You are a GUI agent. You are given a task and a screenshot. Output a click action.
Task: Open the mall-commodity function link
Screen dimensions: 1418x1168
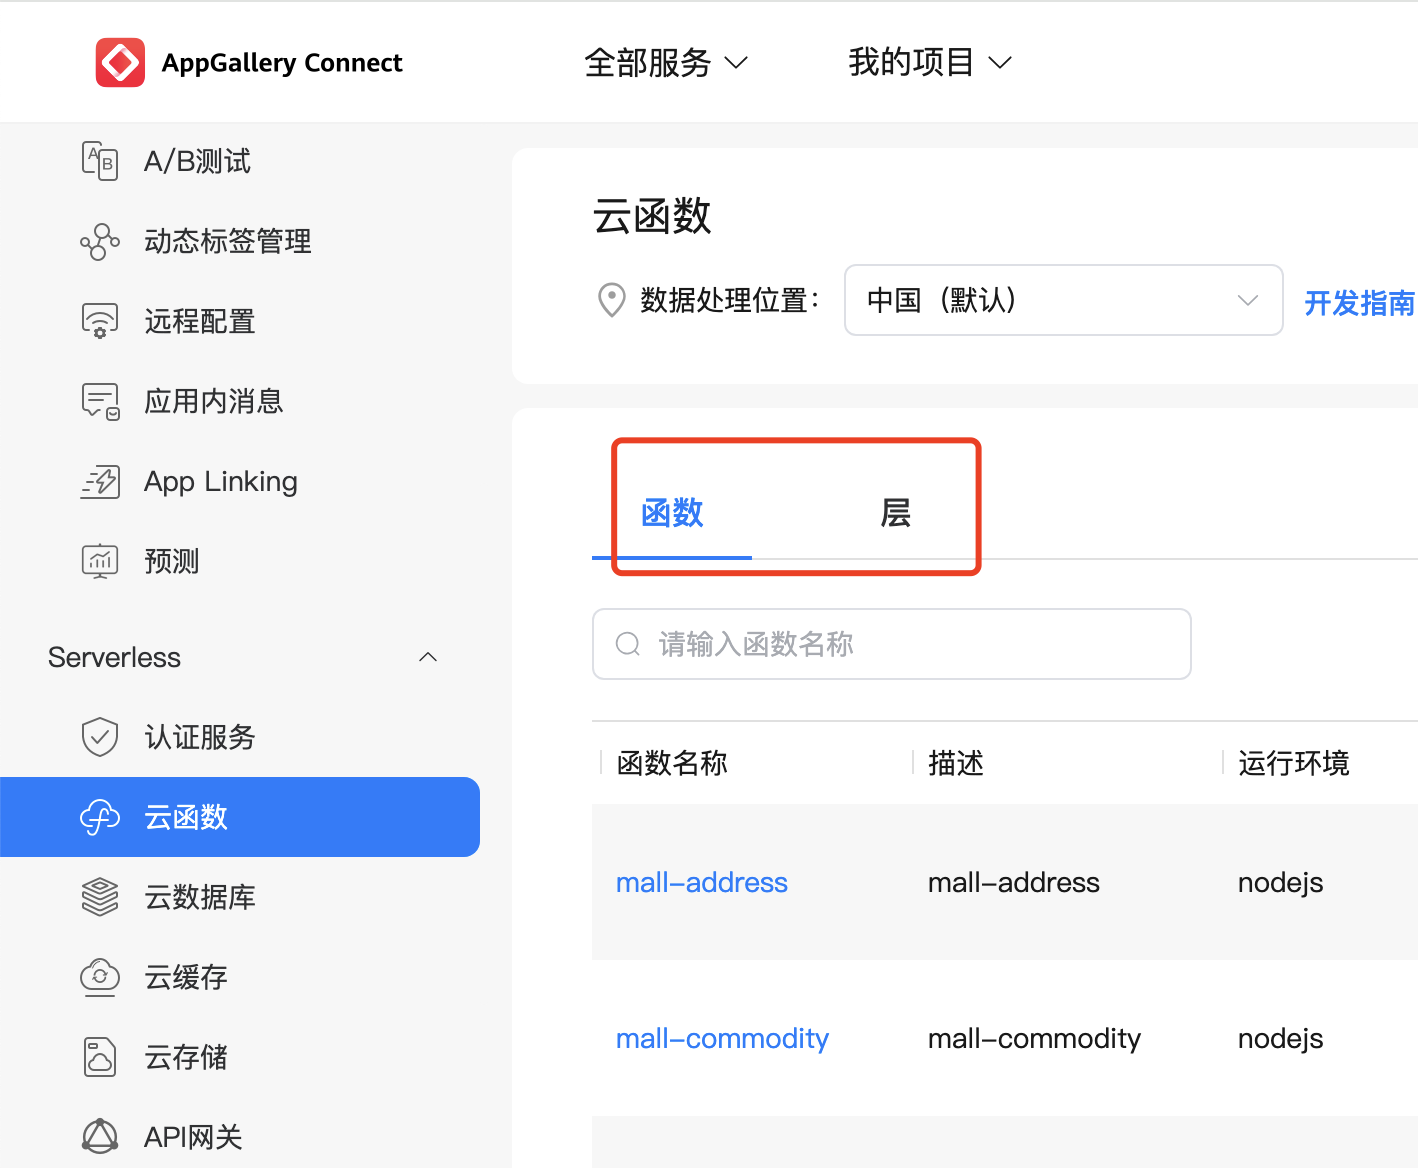click(x=722, y=1038)
